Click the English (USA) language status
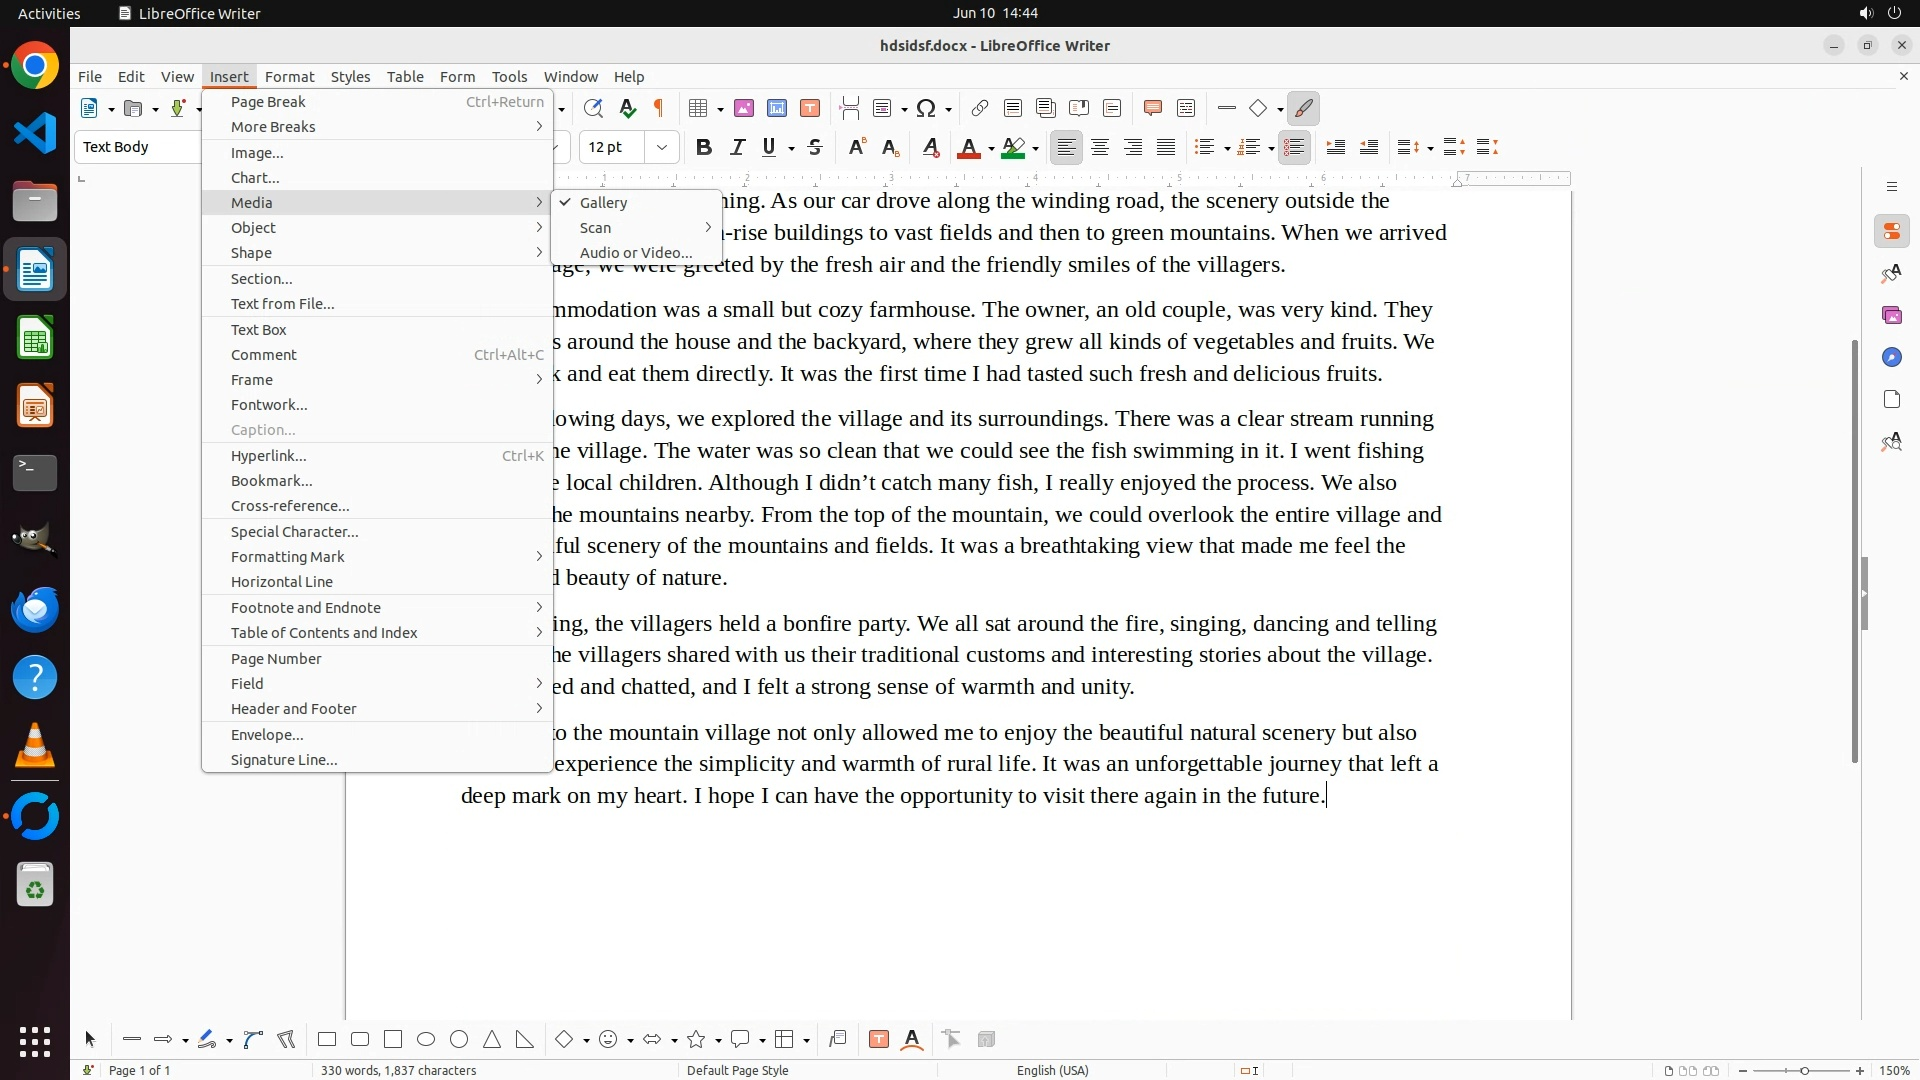Image resolution: width=1920 pixels, height=1080 pixels. [1052, 1070]
